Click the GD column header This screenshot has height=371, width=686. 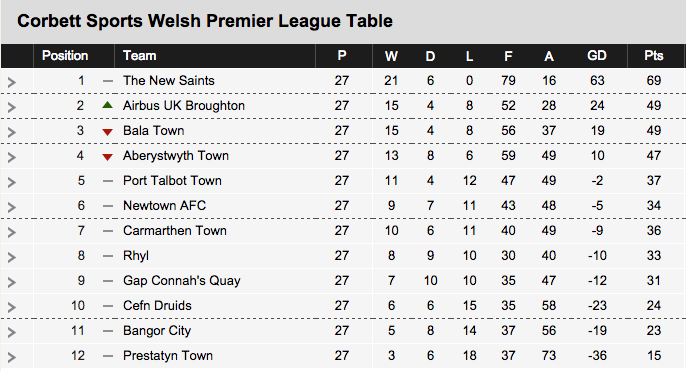(597, 56)
